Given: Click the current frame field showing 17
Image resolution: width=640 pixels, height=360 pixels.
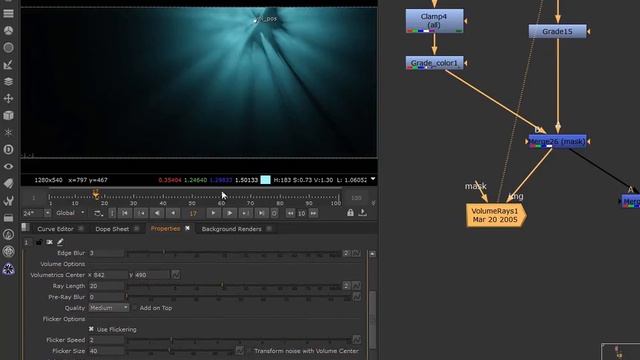Looking at the screenshot, I should (193, 213).
